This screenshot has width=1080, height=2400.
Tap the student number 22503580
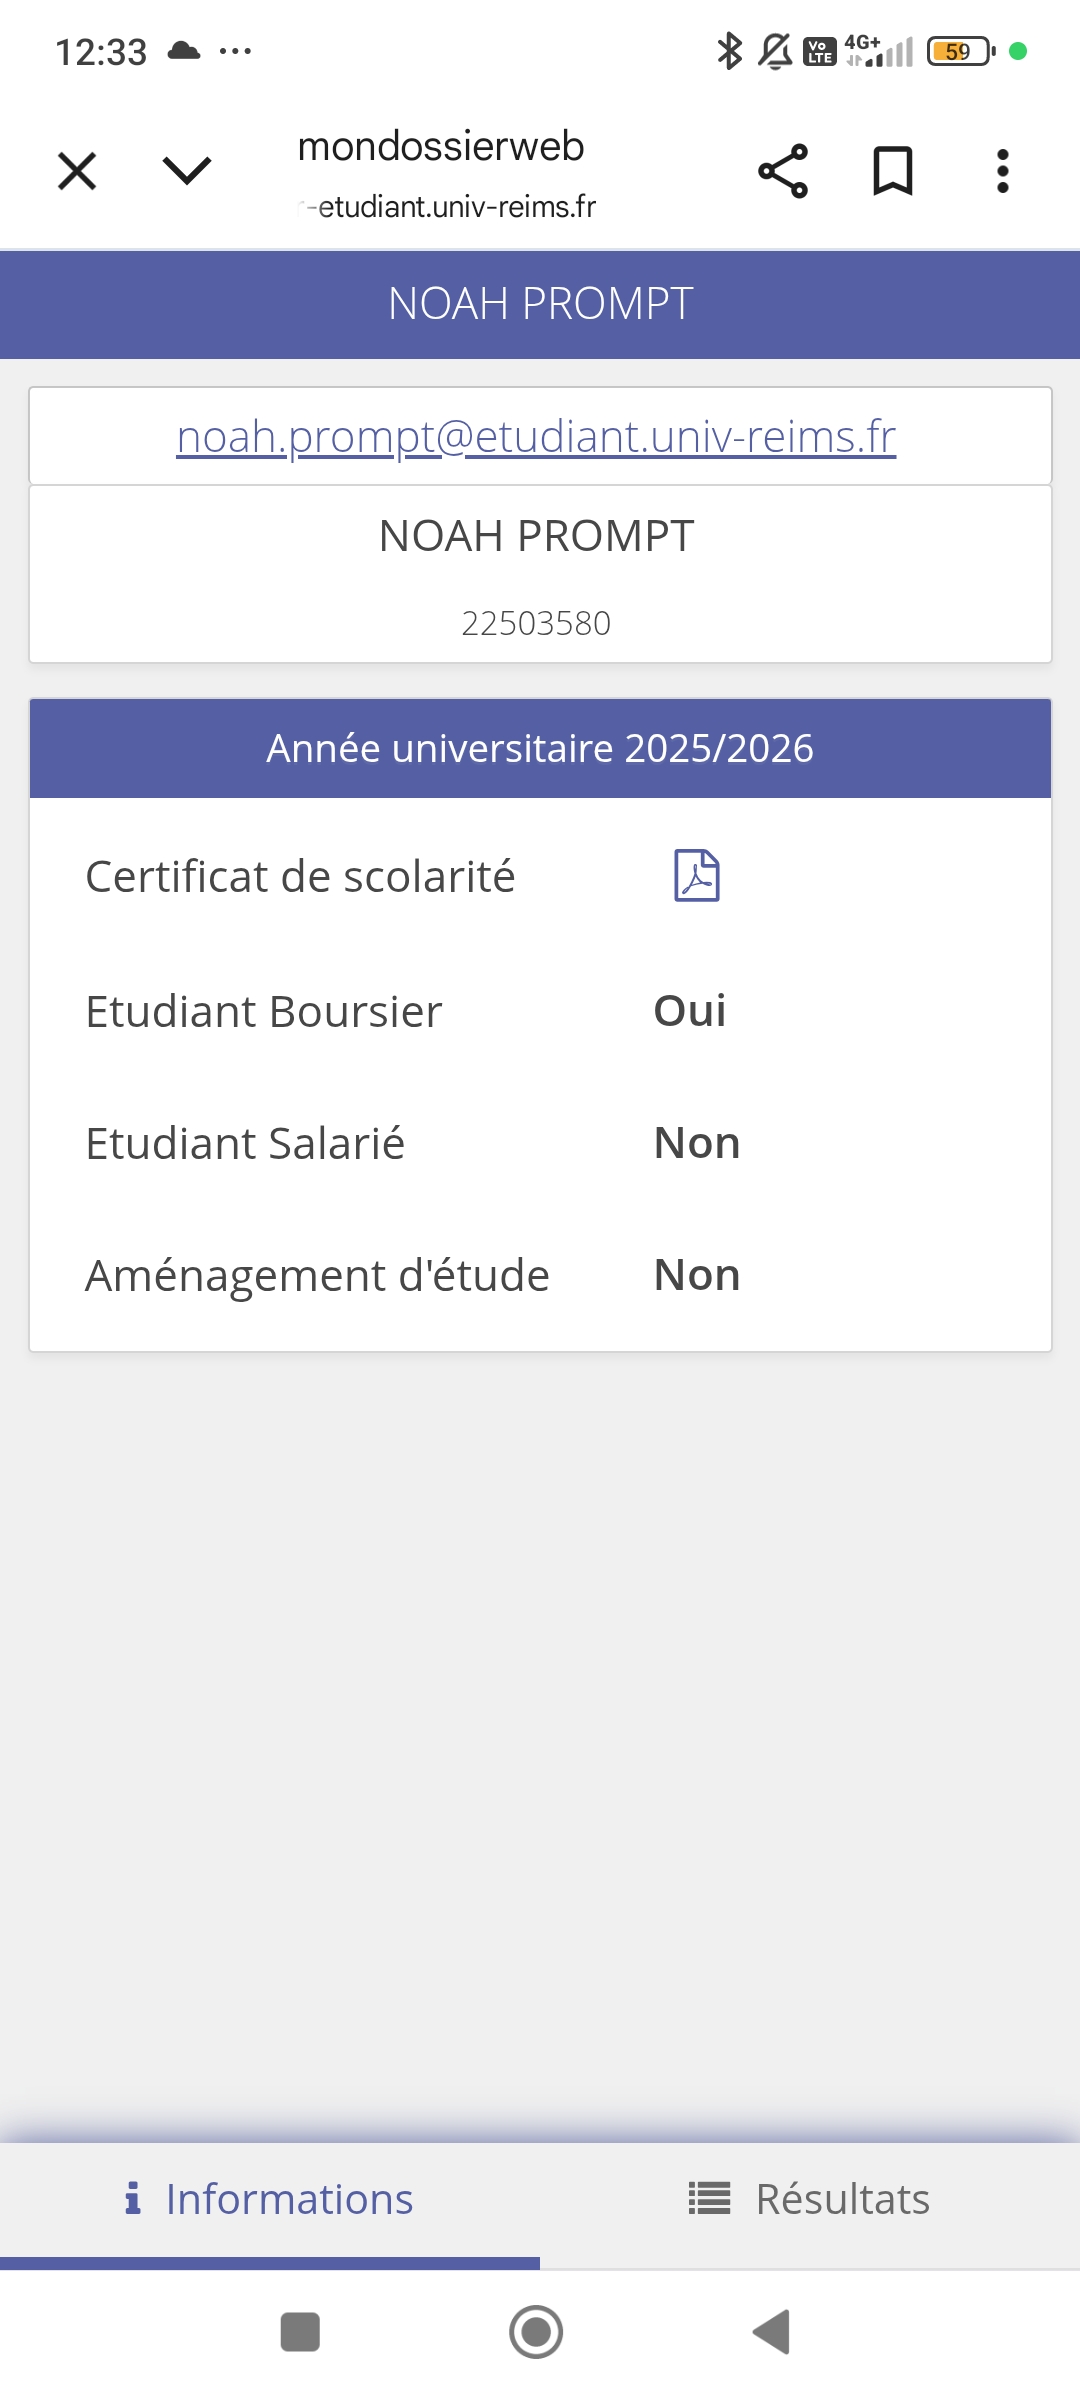pos(536,623)
